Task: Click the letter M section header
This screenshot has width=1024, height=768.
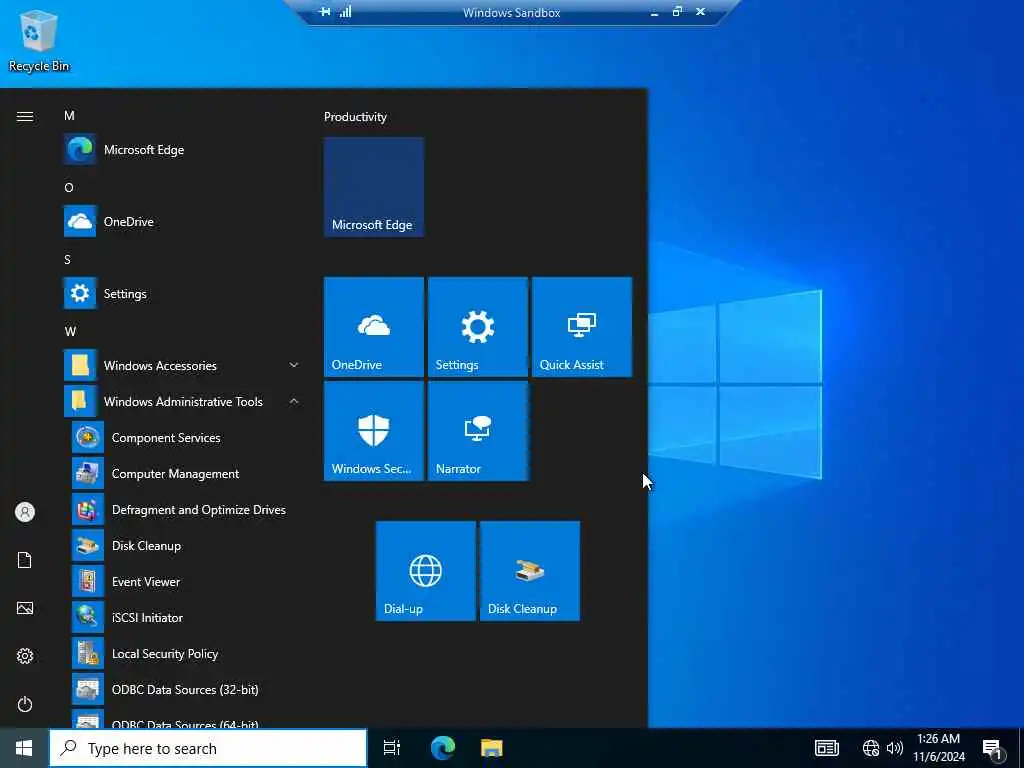Action: coord(69,116)
